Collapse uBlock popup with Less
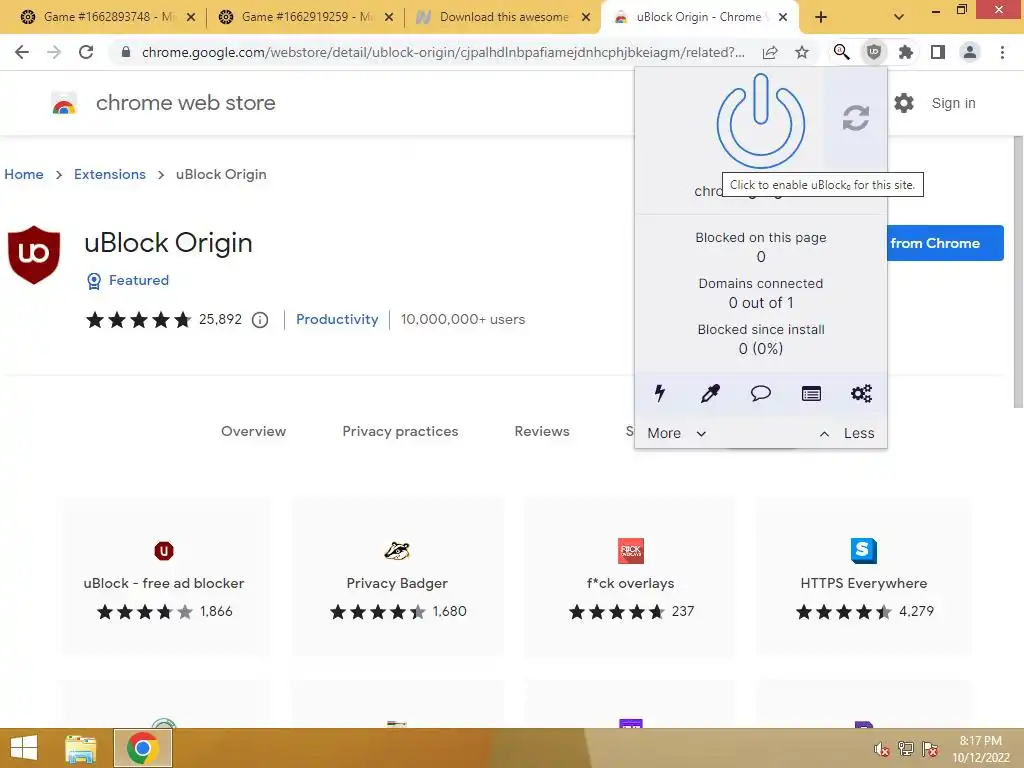 pyautogui.click(x=847, y=433)
